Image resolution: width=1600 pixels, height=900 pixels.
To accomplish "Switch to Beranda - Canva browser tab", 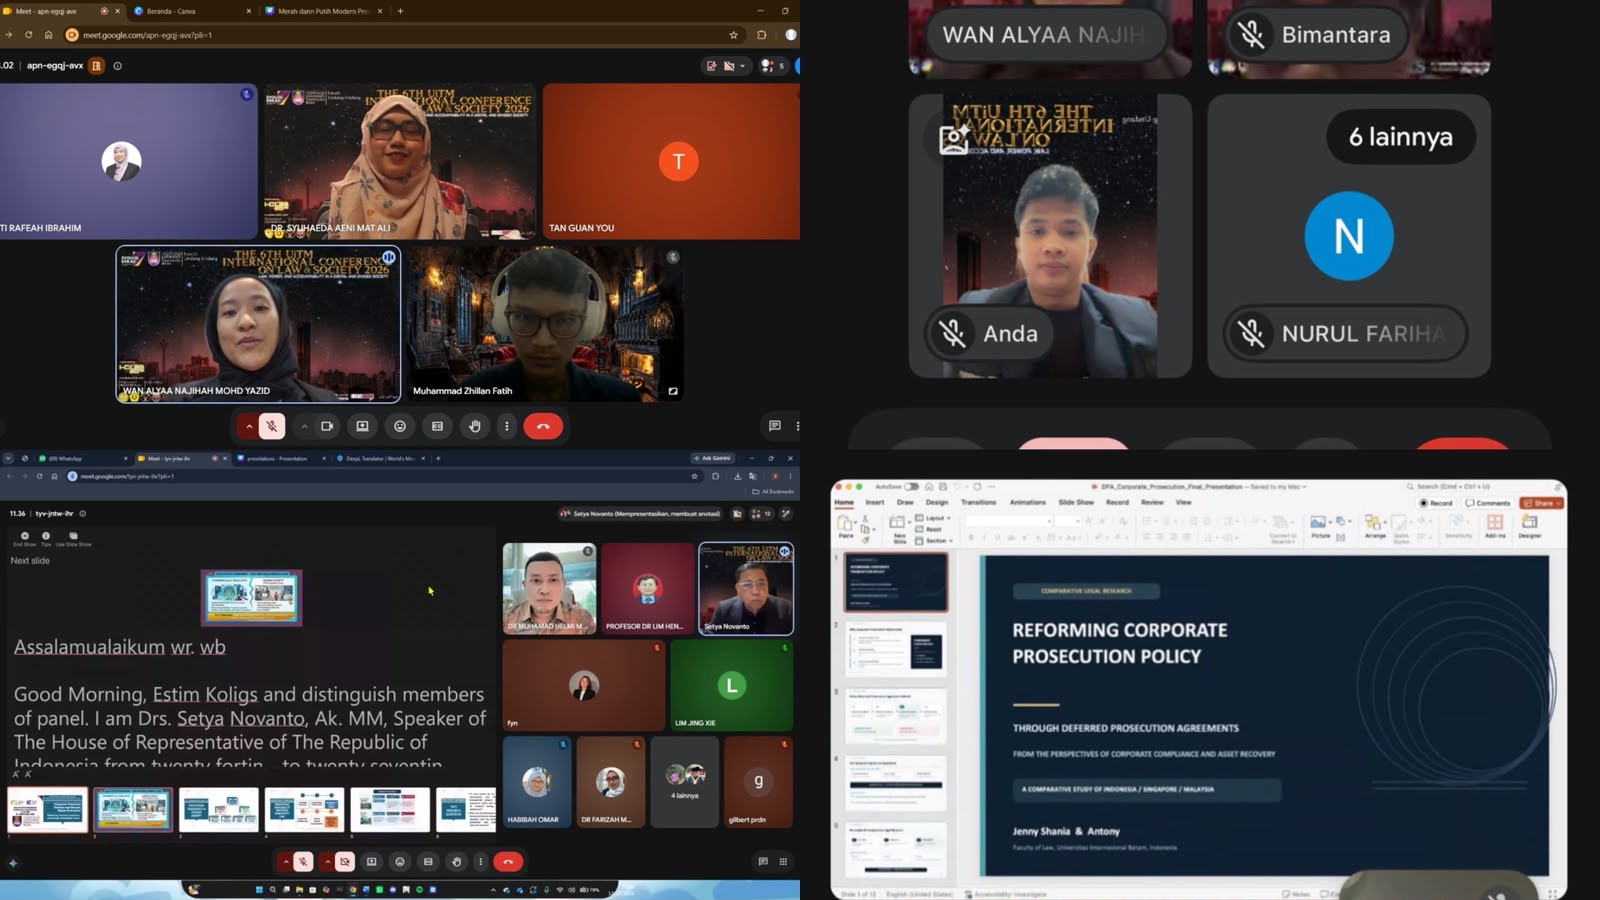I will pos(190,11).
